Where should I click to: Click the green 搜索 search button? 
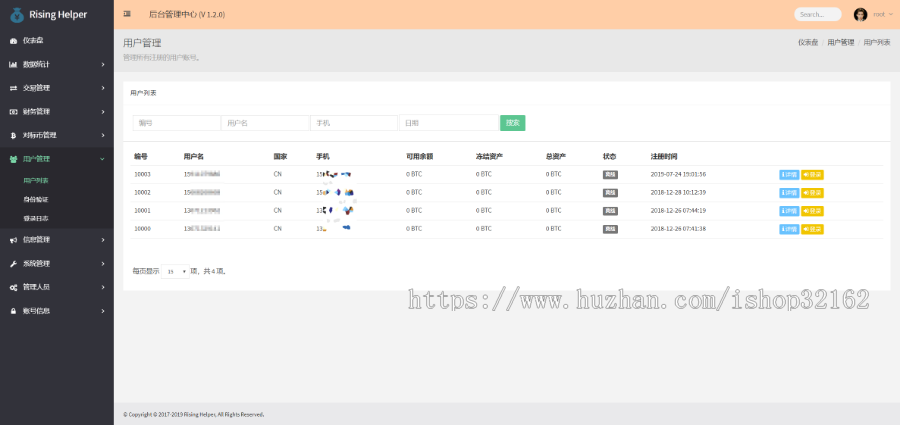513,123
